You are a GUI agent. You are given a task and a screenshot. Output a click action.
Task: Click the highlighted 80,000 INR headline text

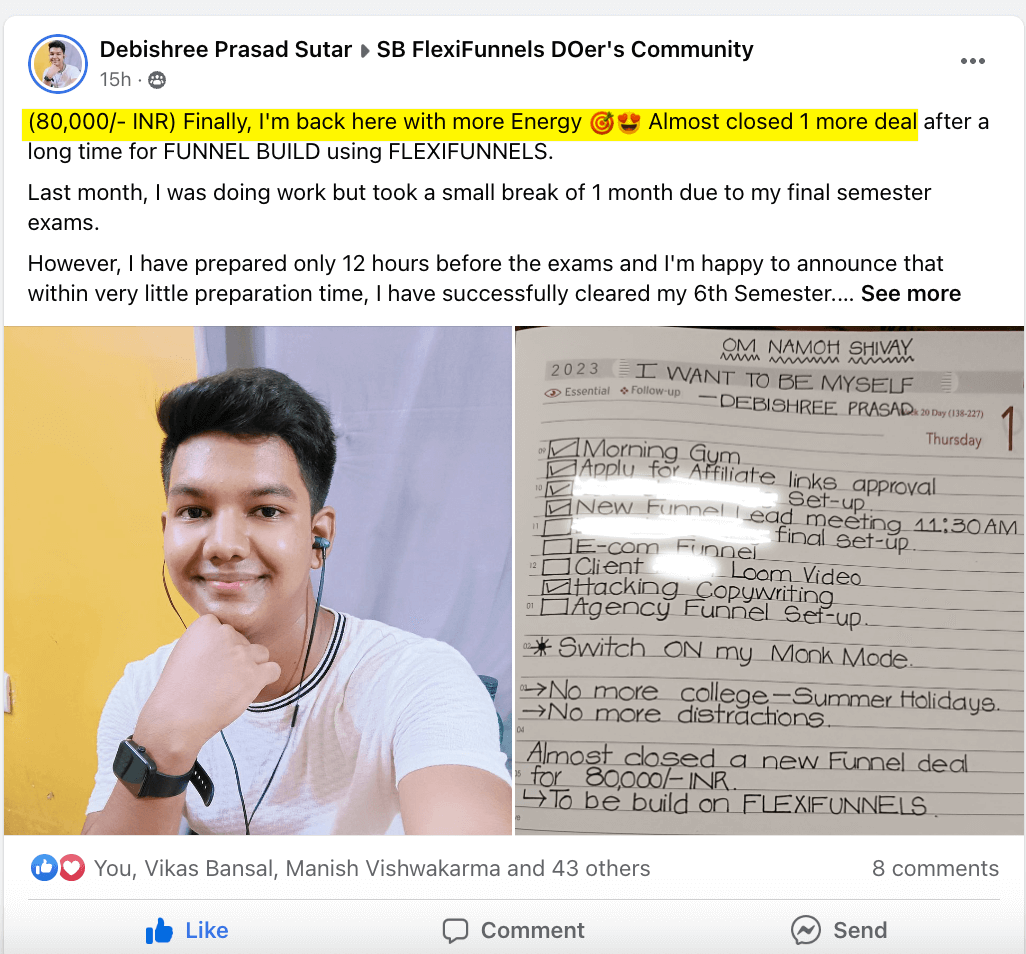(x=470, y=122)
